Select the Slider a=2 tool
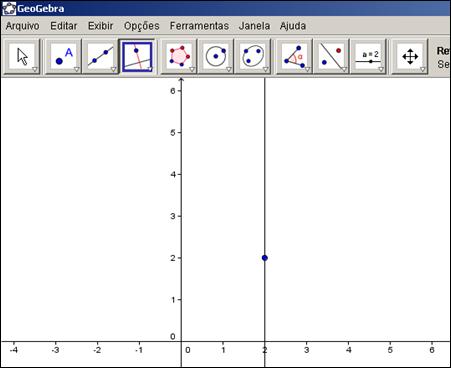Image resolution: width=451 pixels, height=368 pixels. point(369,57)
